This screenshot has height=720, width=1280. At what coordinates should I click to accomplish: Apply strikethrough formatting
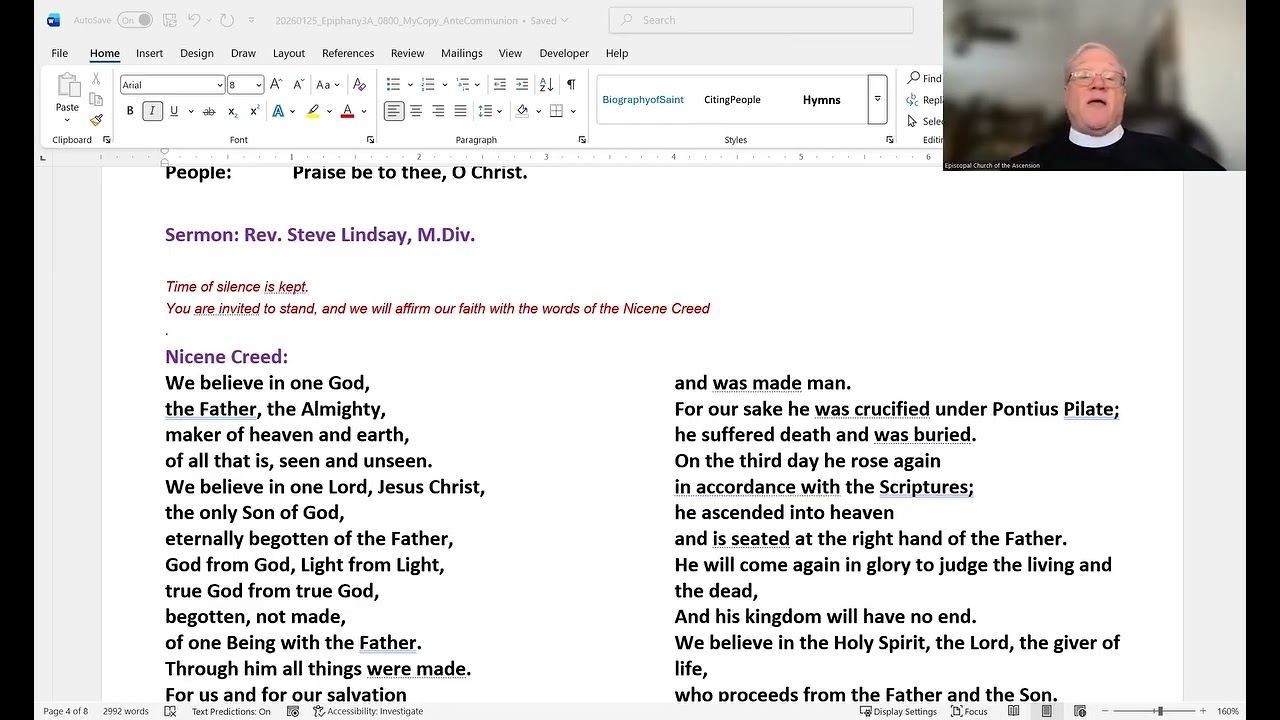coord(209,111)
